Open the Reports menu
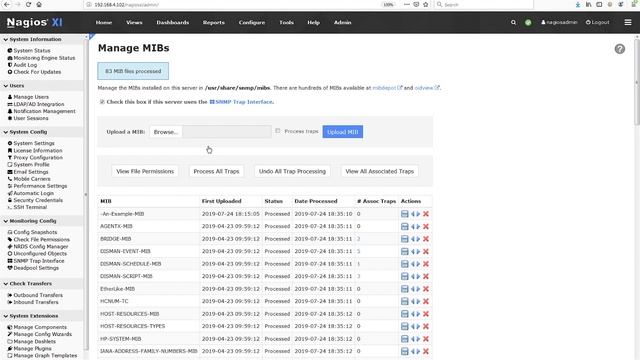Image resolution: width=640 pixels, height=360 pixels. tap(213, 22)
